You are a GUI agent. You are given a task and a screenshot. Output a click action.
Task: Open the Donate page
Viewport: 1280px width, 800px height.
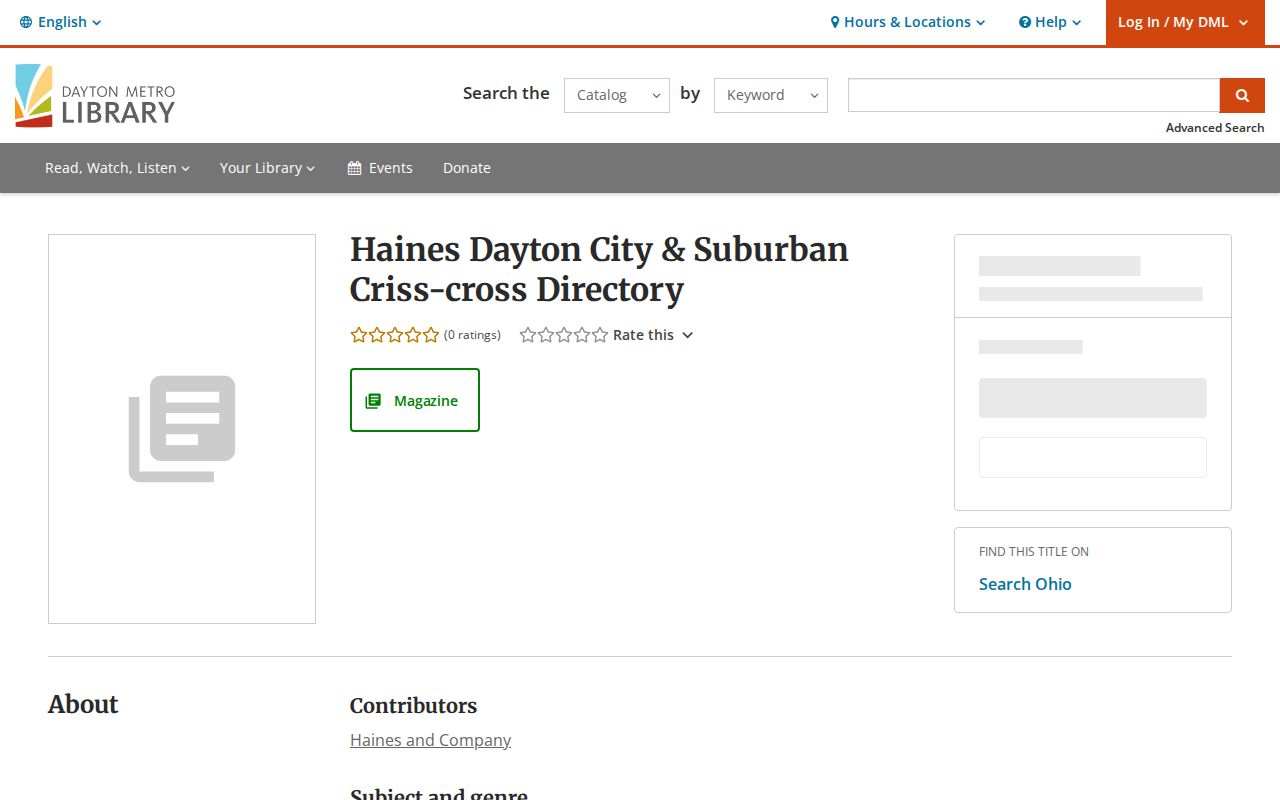click(467, 168)
